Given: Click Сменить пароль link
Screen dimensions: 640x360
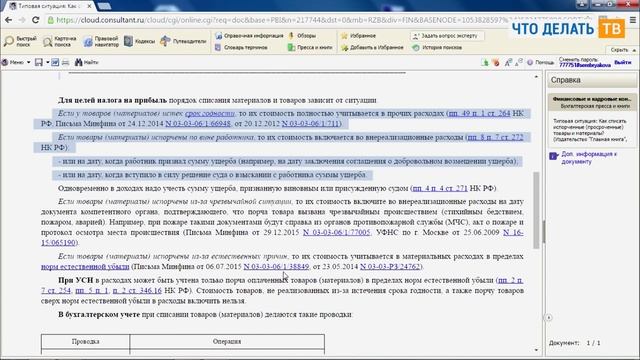Looking at the screenshot, I should tap(578, 60).
